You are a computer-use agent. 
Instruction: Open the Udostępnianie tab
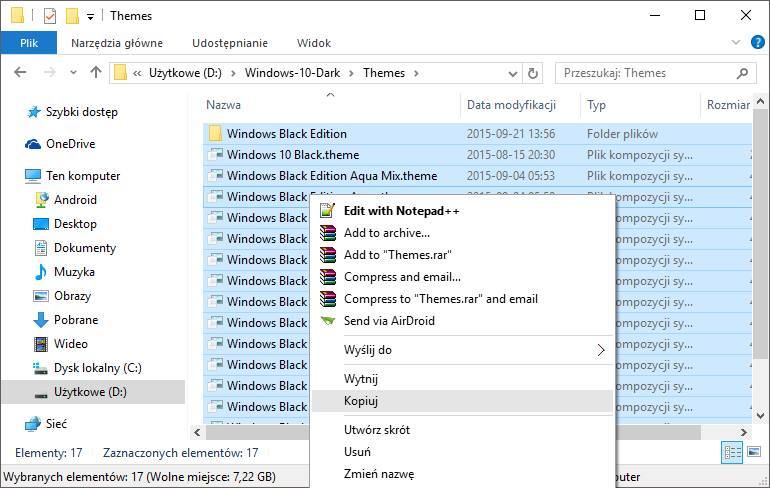point(230,43)
